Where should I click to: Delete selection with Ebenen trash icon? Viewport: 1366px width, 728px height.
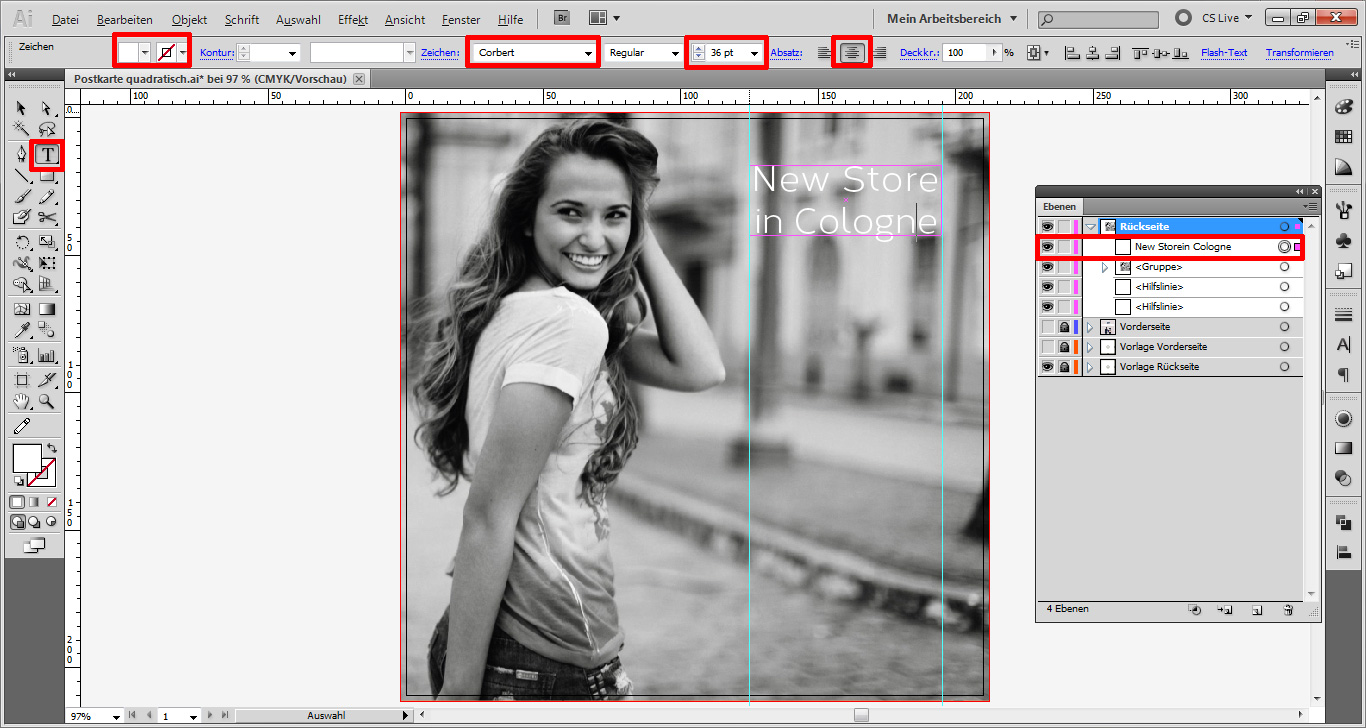1288,609
